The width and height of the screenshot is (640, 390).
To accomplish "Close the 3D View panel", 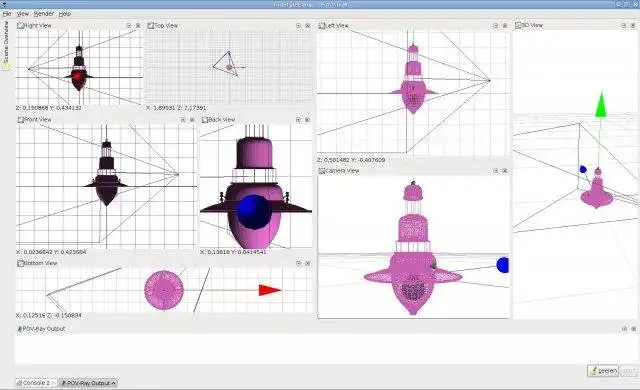I will [x=633, y=25].
